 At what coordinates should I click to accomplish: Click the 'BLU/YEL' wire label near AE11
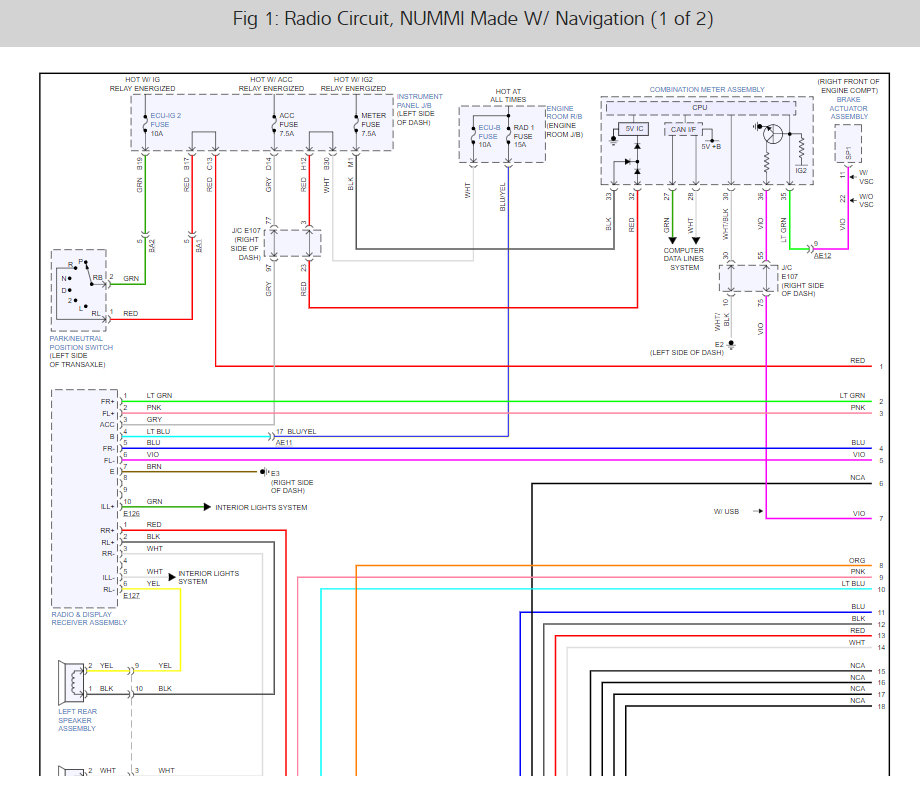click(302, 431)
